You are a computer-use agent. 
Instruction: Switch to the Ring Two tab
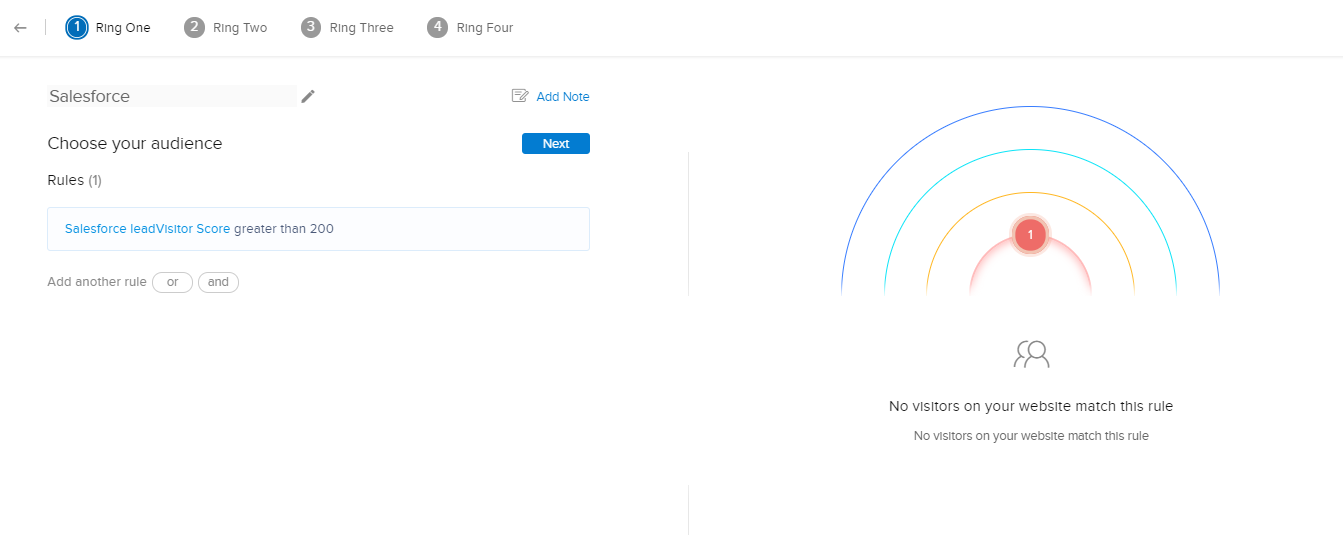(240, 28)
